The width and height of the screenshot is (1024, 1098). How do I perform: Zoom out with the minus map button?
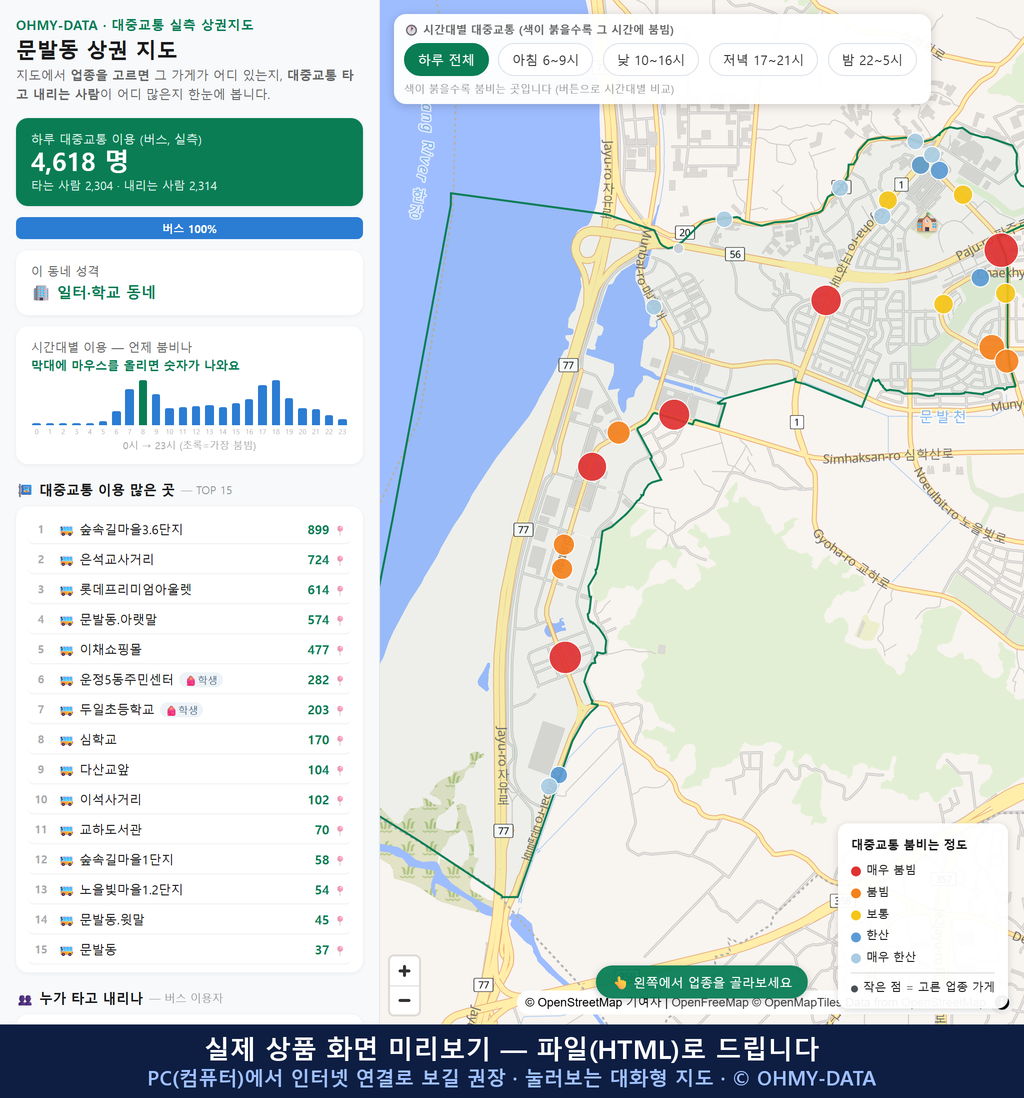(x=404, y=1000)
